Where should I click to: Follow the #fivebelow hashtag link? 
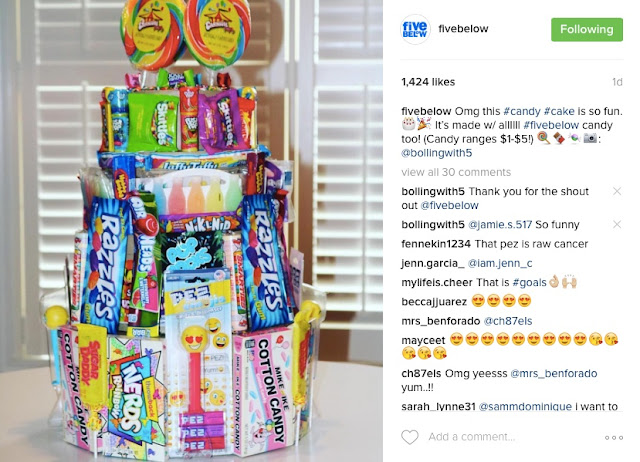tap(551, 125)
